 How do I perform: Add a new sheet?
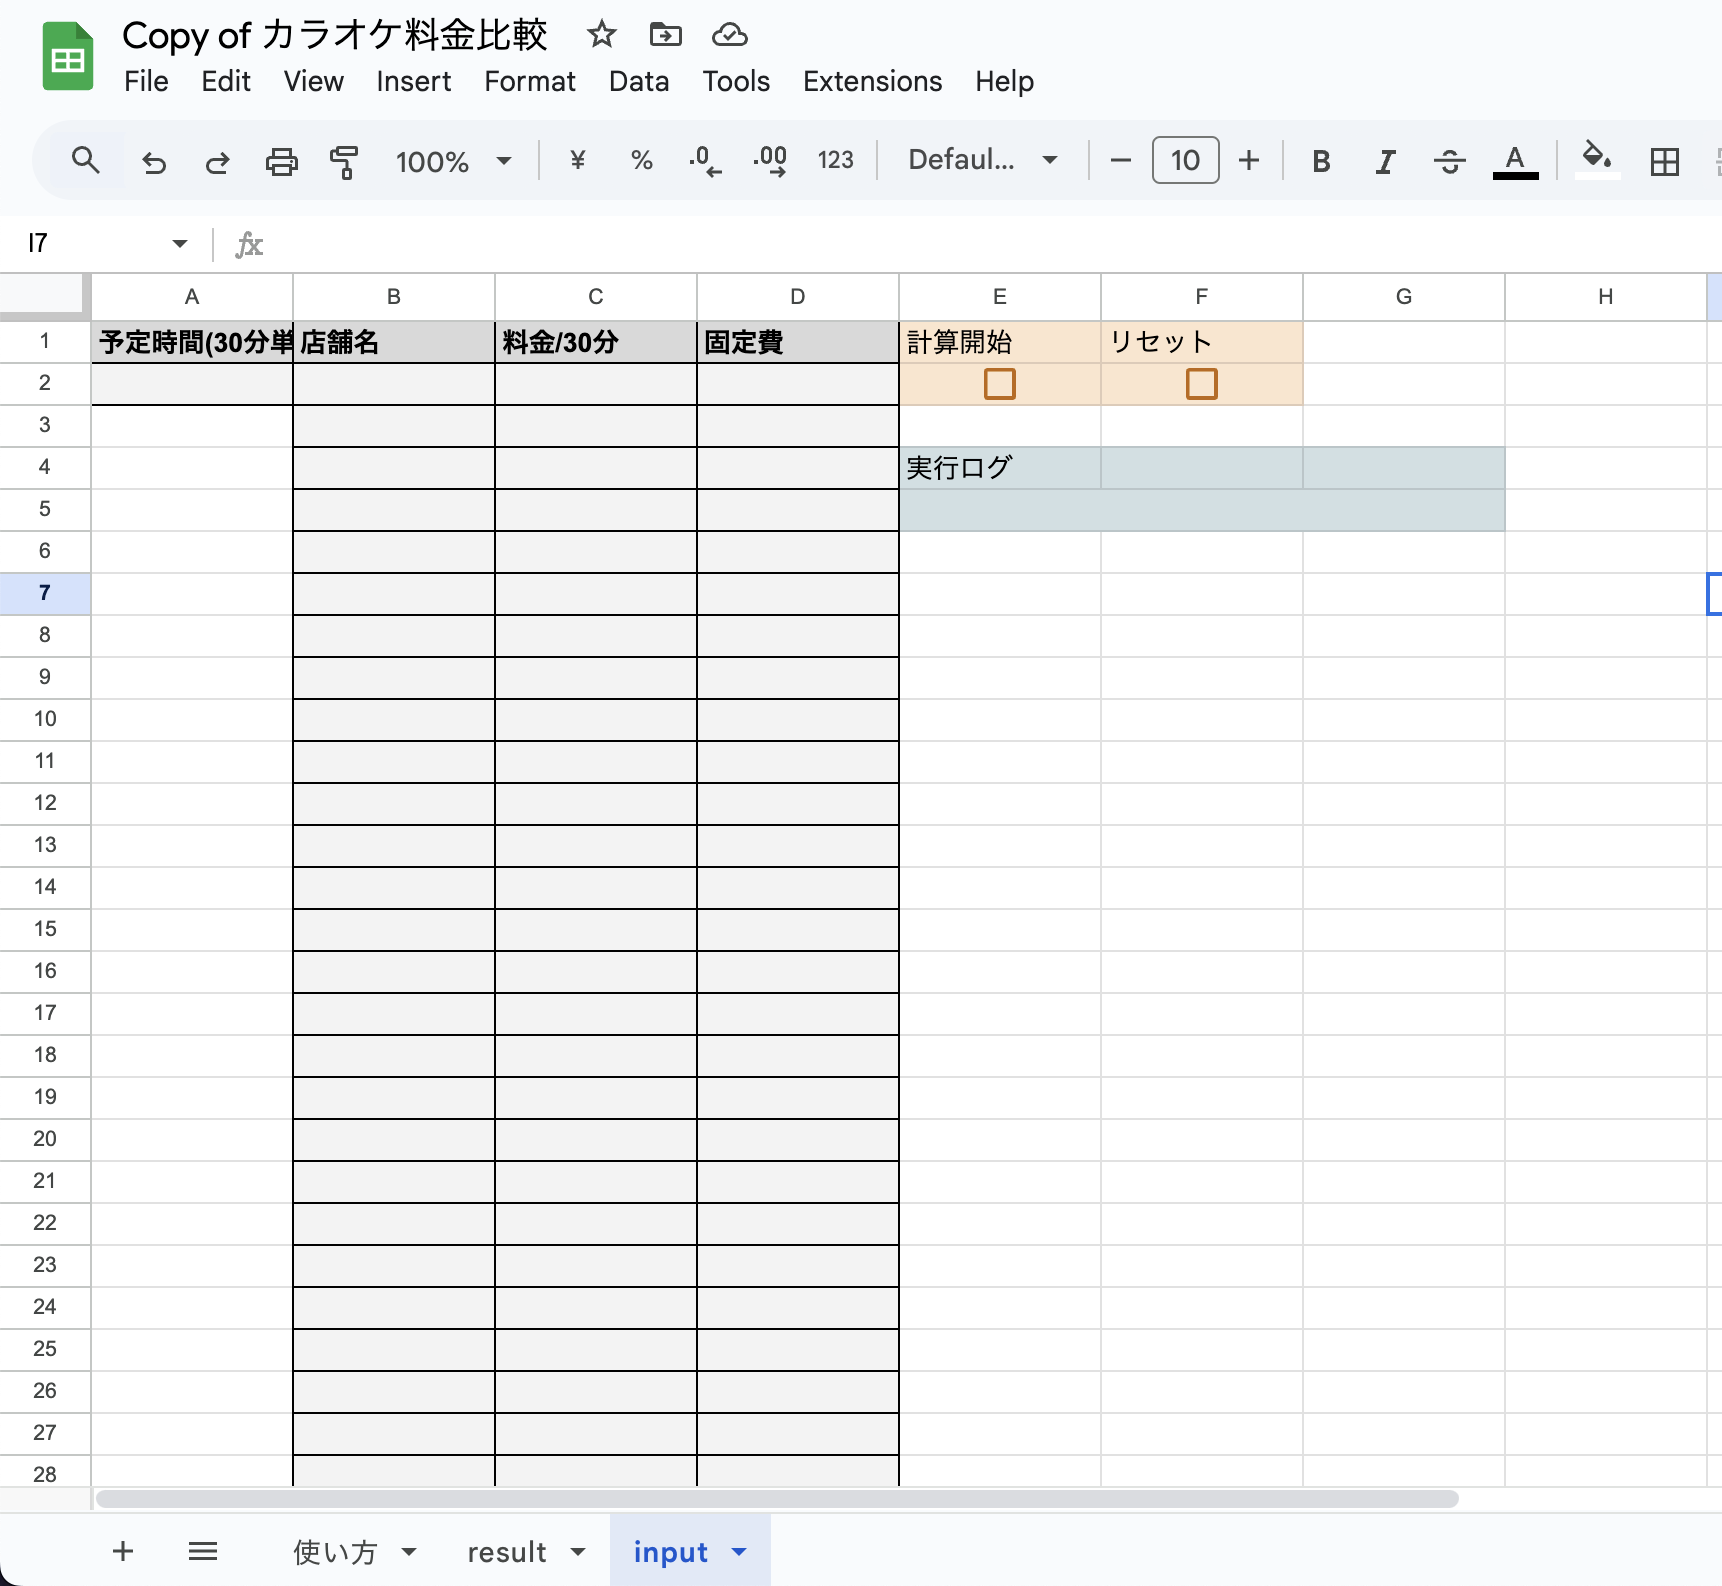123,1551
